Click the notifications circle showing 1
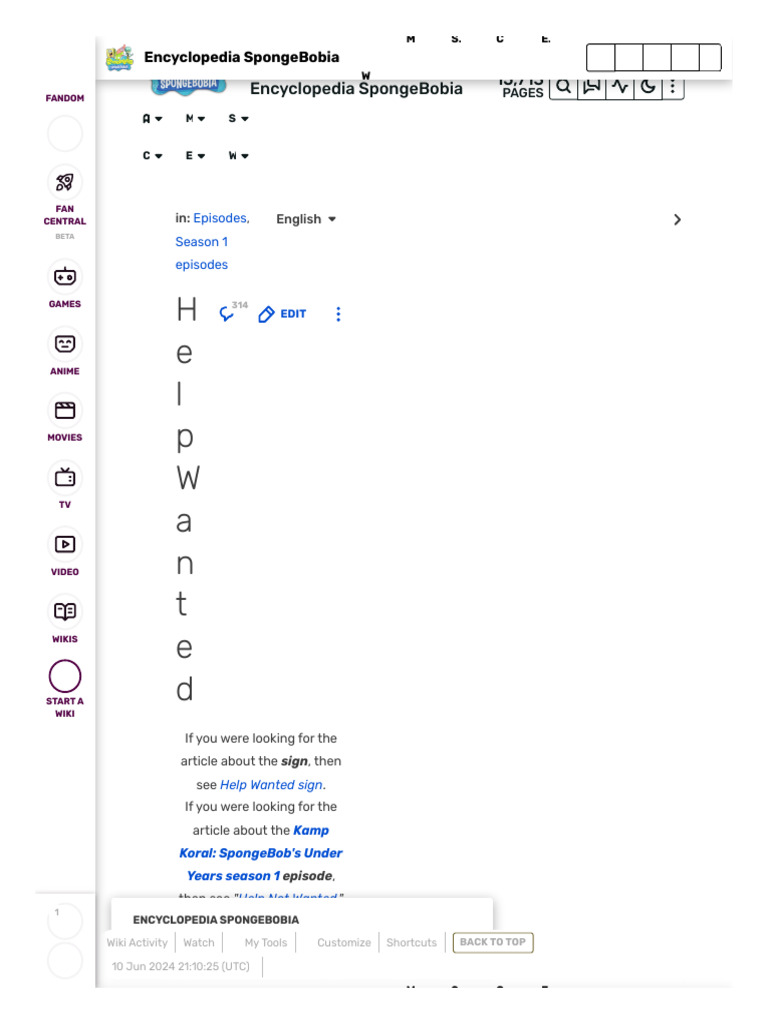 click(65, 921)
